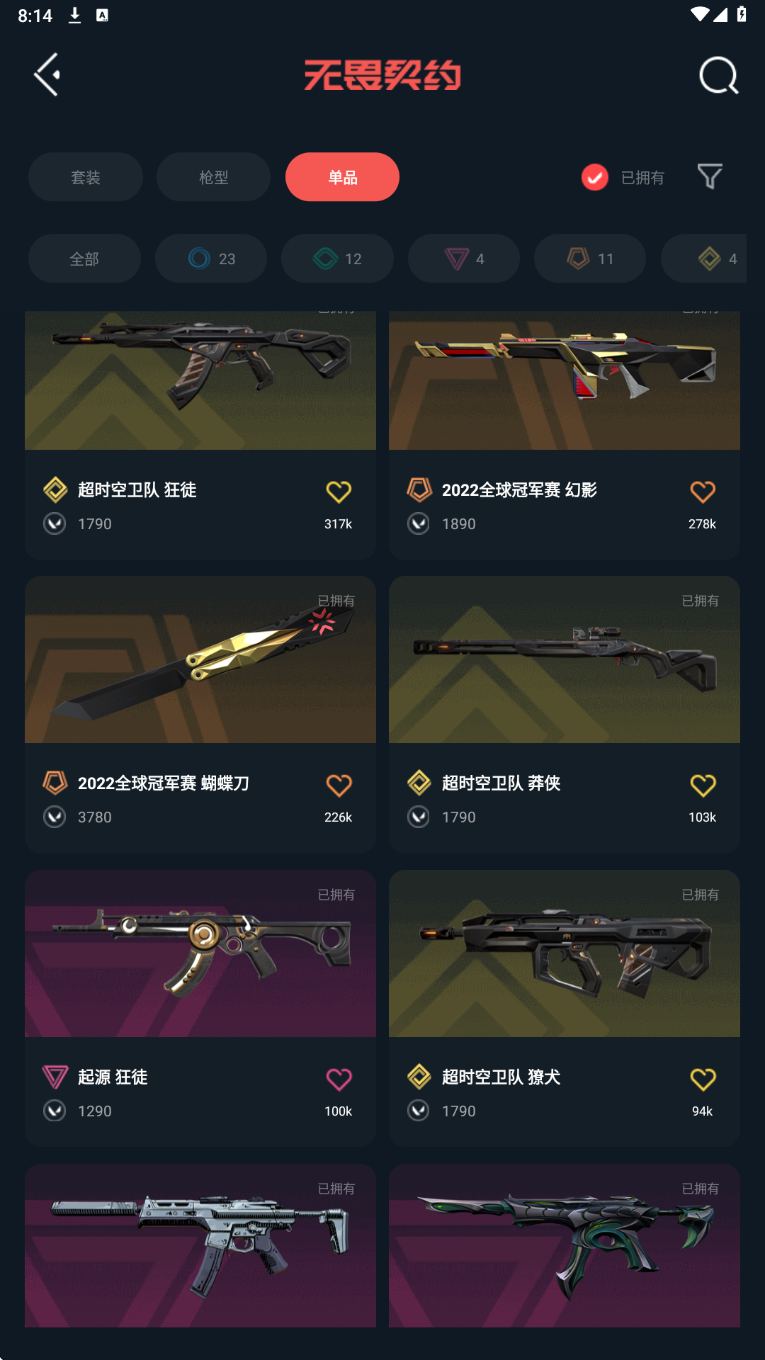Tap the back arrow icon
Screen dimensions: 765x1360
47,75
